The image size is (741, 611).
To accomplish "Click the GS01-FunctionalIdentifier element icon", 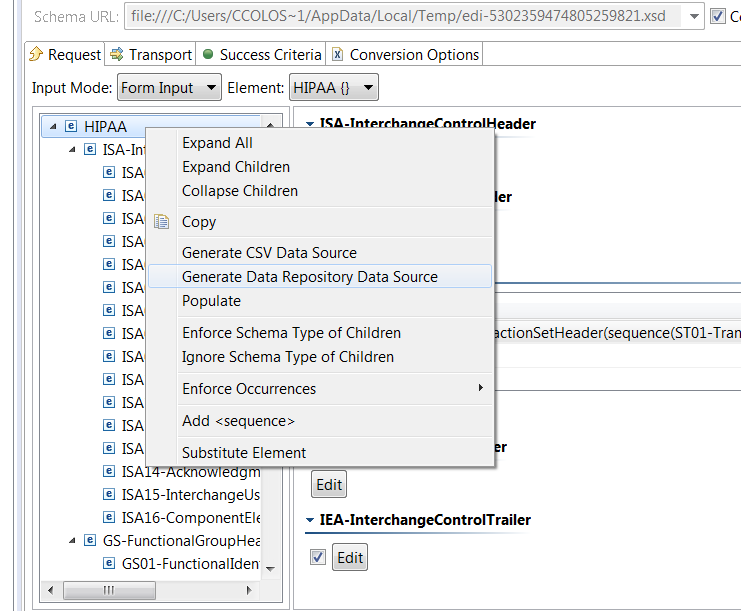I will click(x=109, y=563).
